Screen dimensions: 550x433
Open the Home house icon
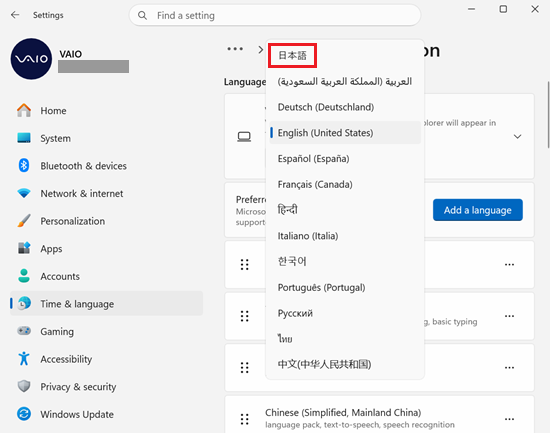(x=24, y=110)
